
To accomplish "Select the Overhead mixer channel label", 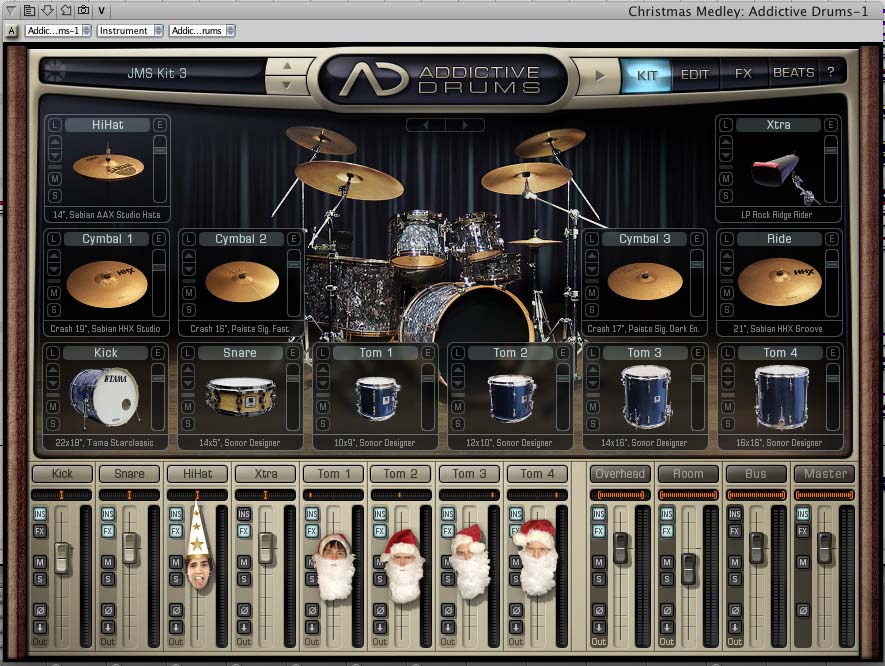I will coord(620,474).
